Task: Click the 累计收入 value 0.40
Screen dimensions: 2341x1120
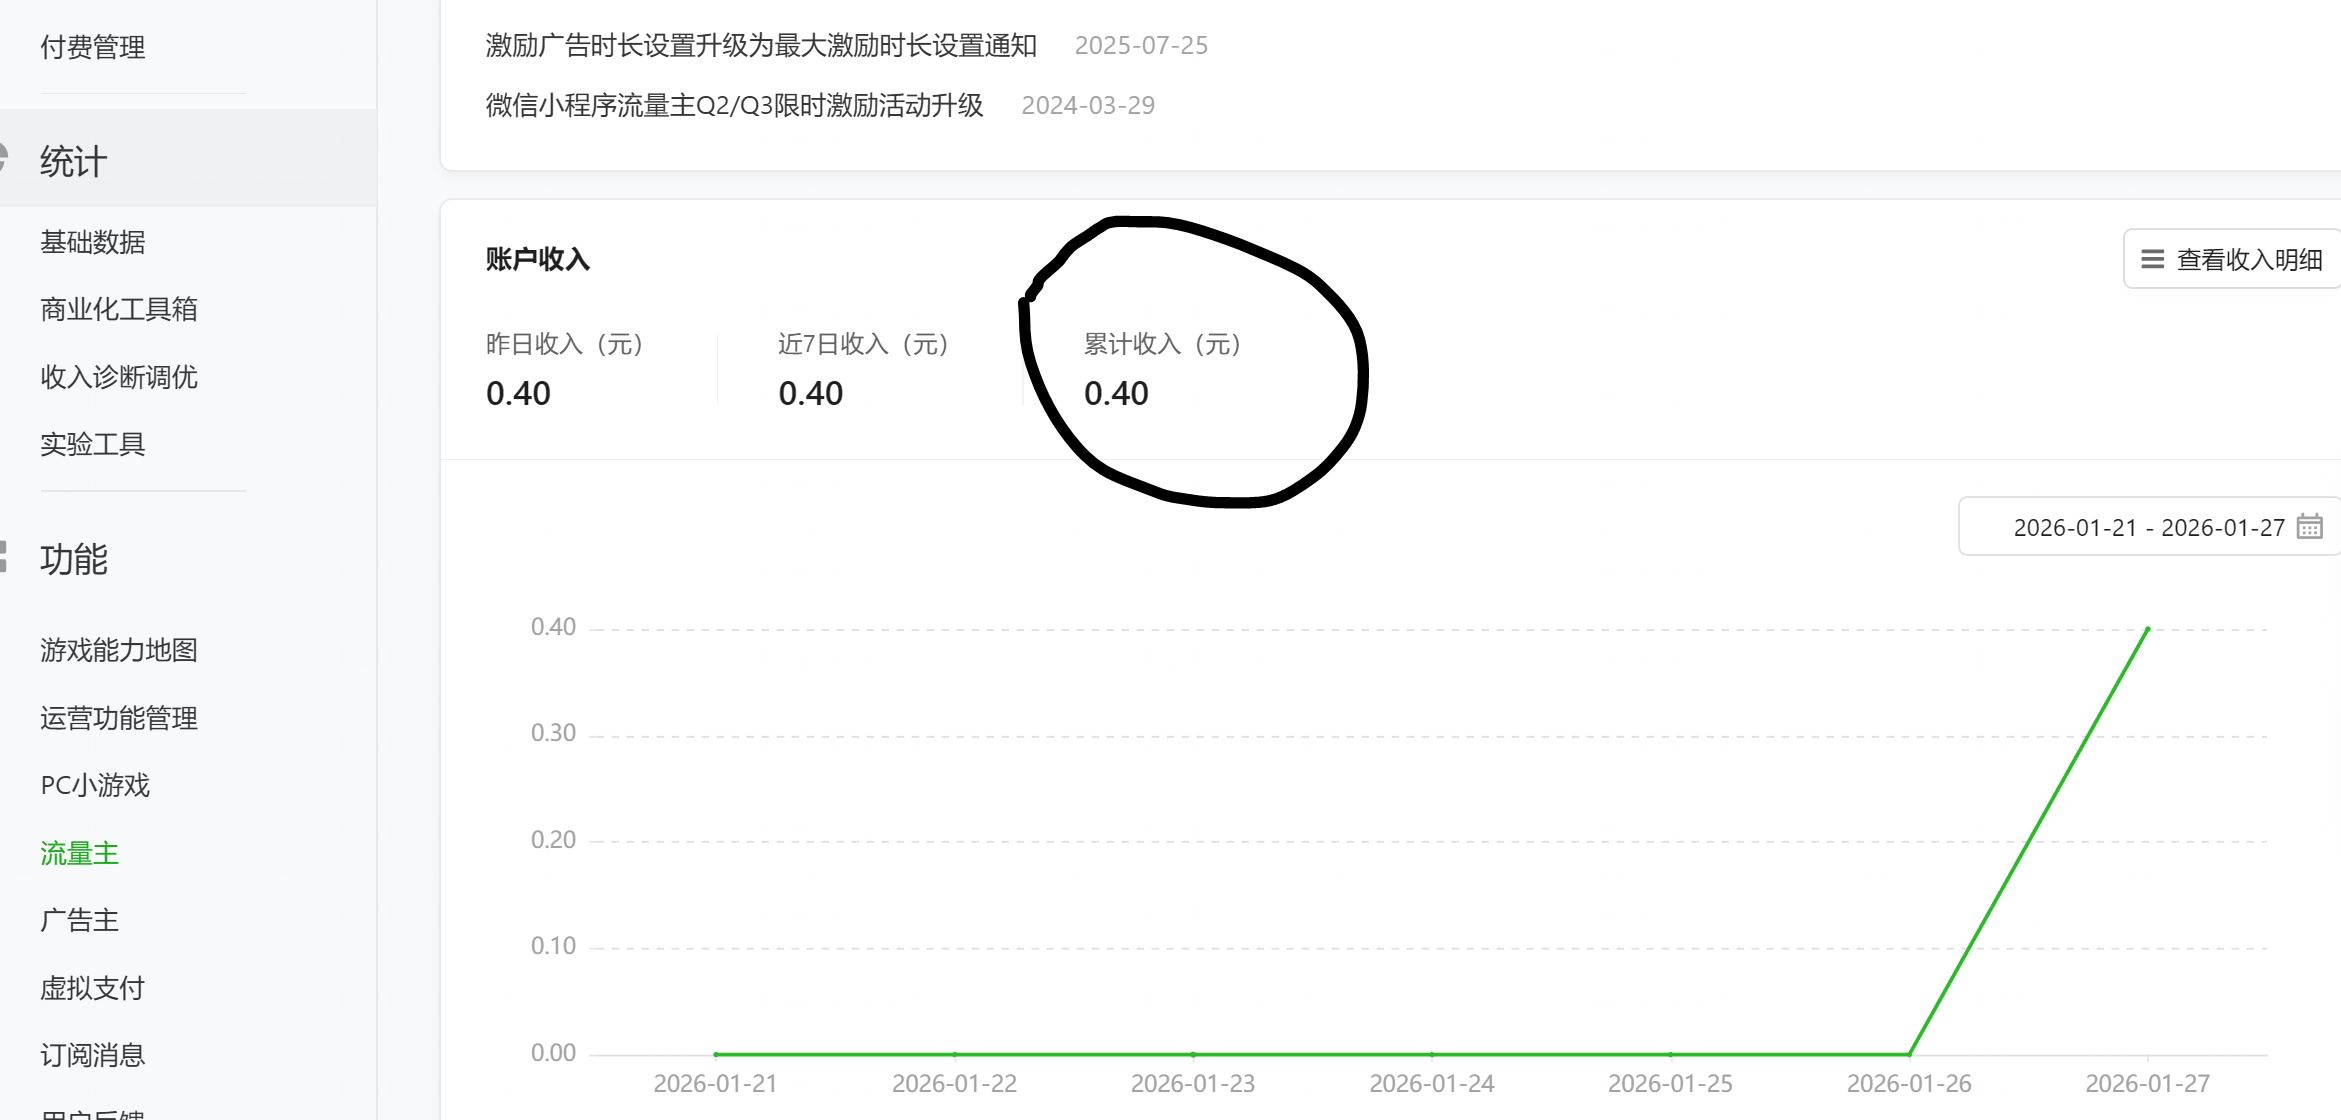Action: pyautogui.click(x=1116, y=394)
